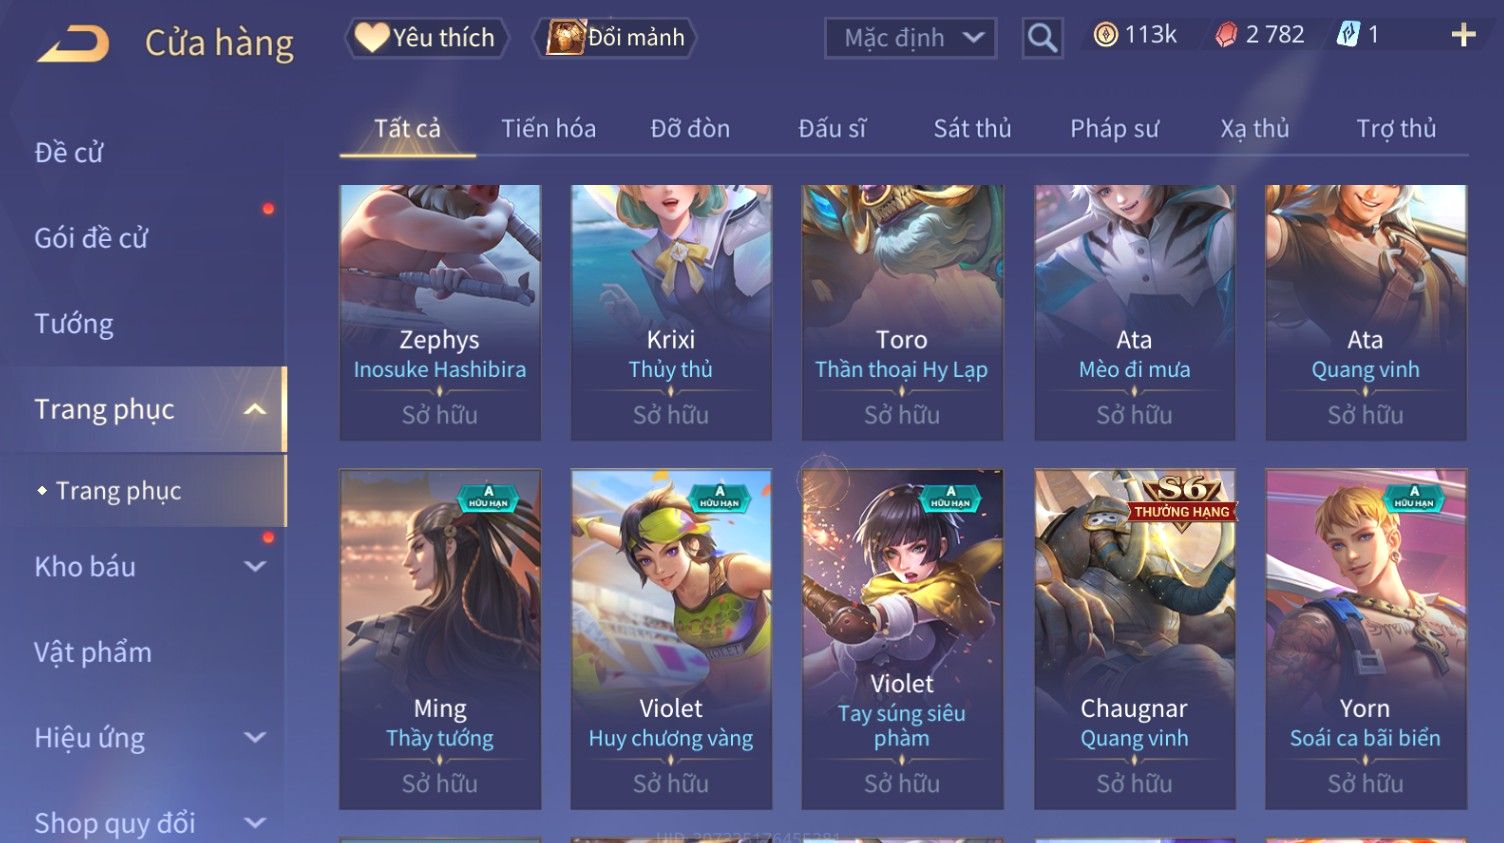Switch to the Sát thủ tab
The height and width of the screenshot is (843, 1504).
pos(972,129)
